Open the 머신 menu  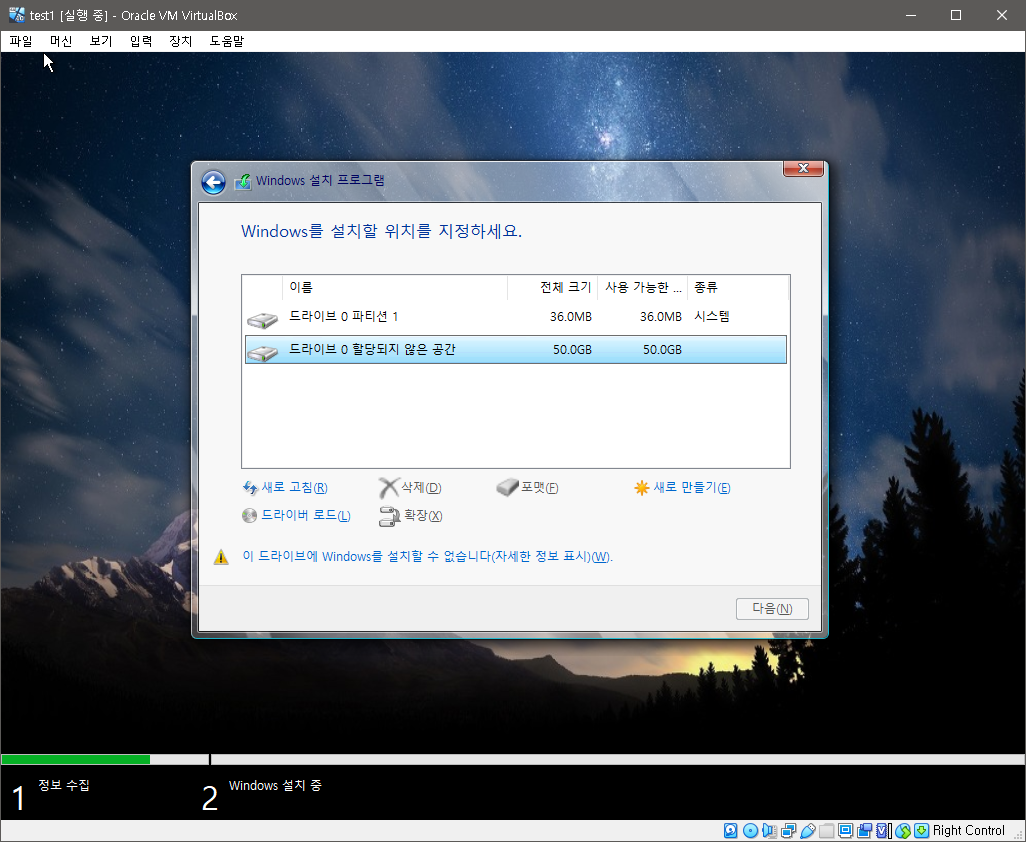click(61, 41)
